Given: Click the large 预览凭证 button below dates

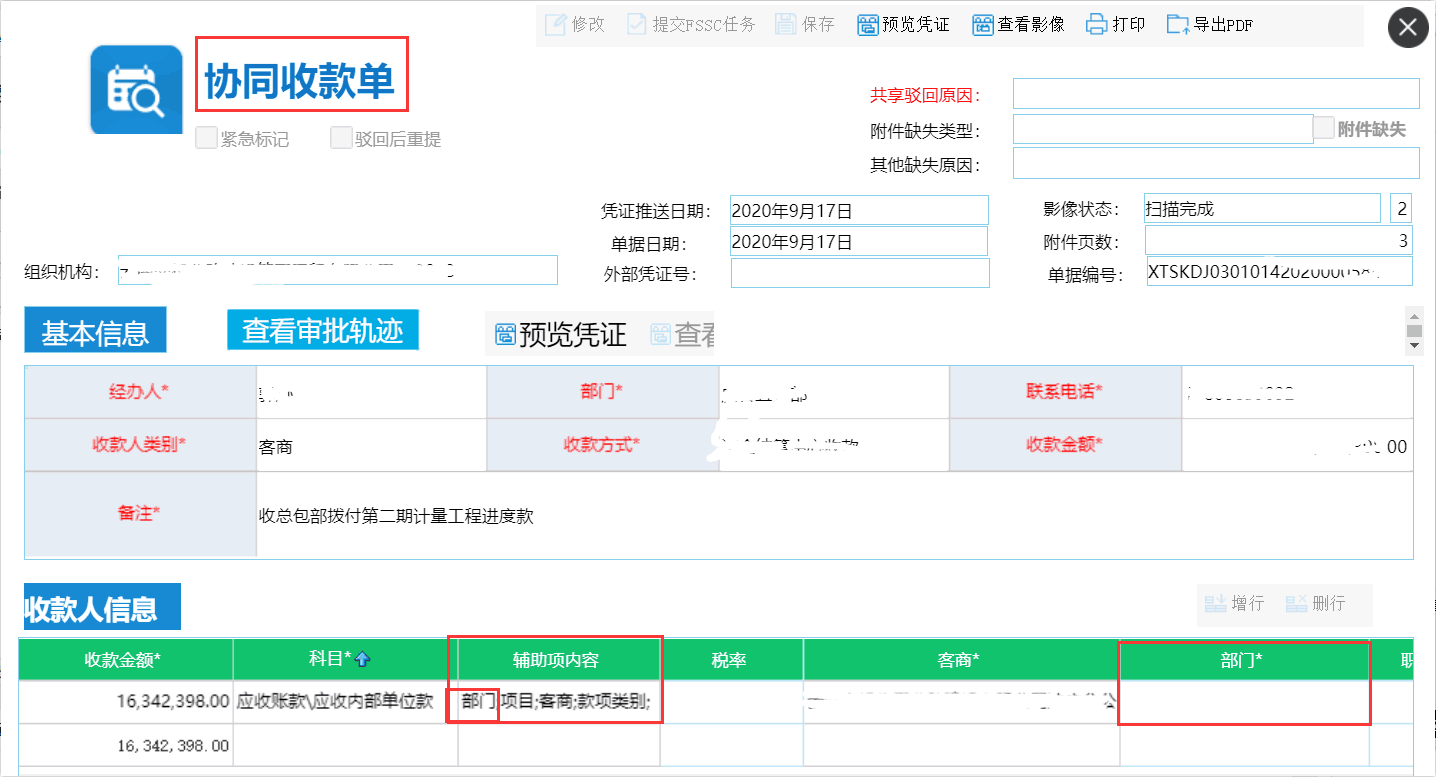Looking at the screenshot, I should [561, 335].
